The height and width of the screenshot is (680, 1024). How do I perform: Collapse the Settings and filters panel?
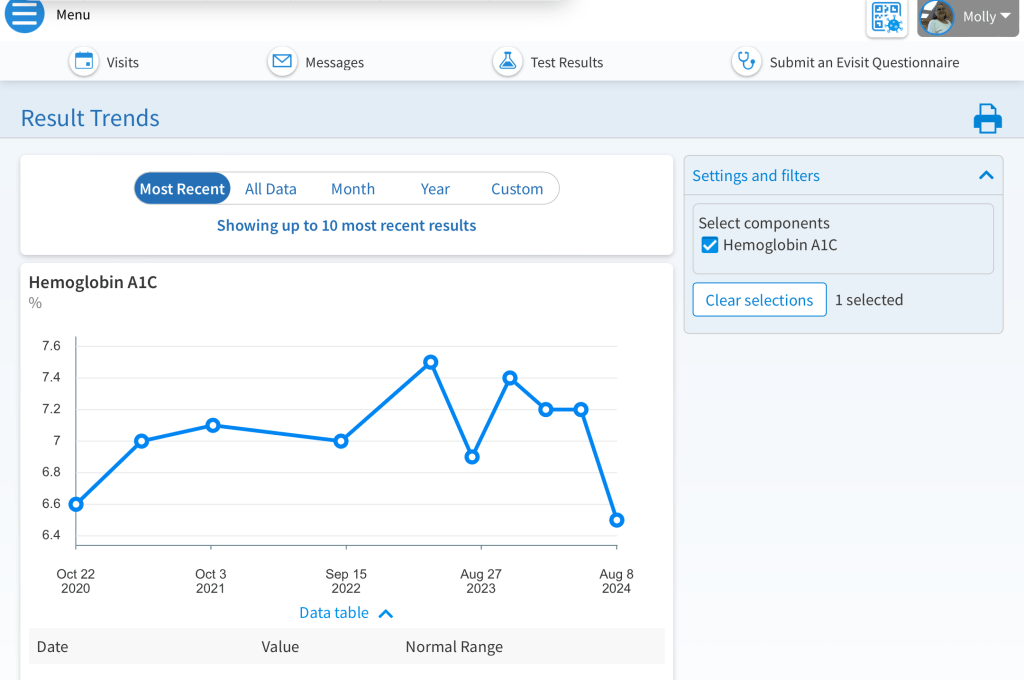coord(986,176)
